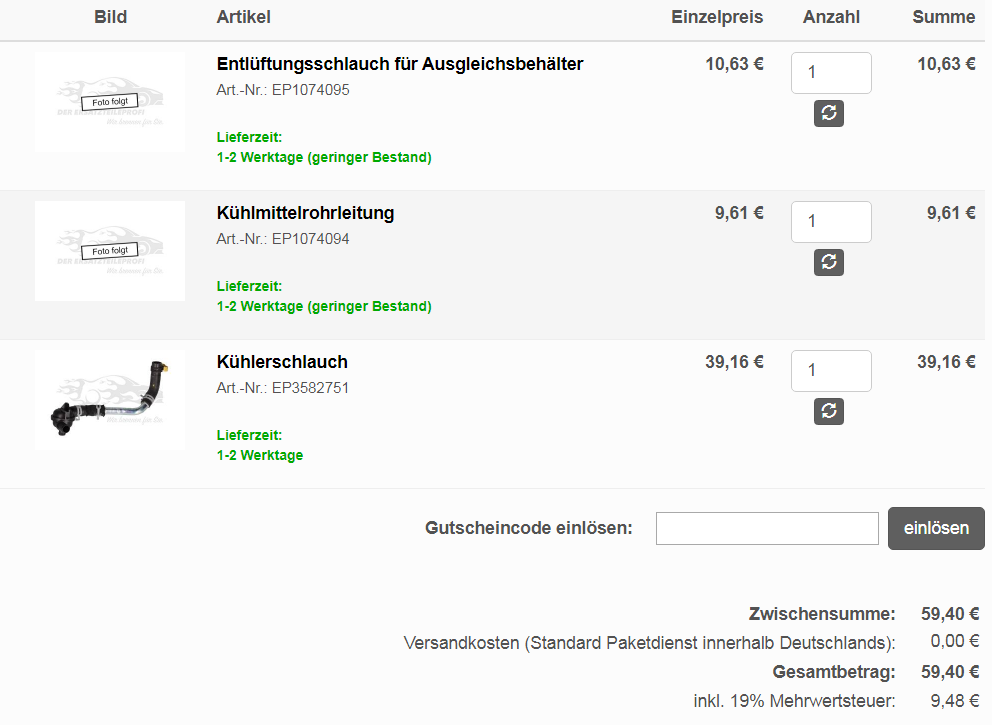Refresh quantity for Entlüftungsschlauch für Ausgleichsbehälter
Image resolution: width=992 pixels, height=725 pixels.
(828, 113)
